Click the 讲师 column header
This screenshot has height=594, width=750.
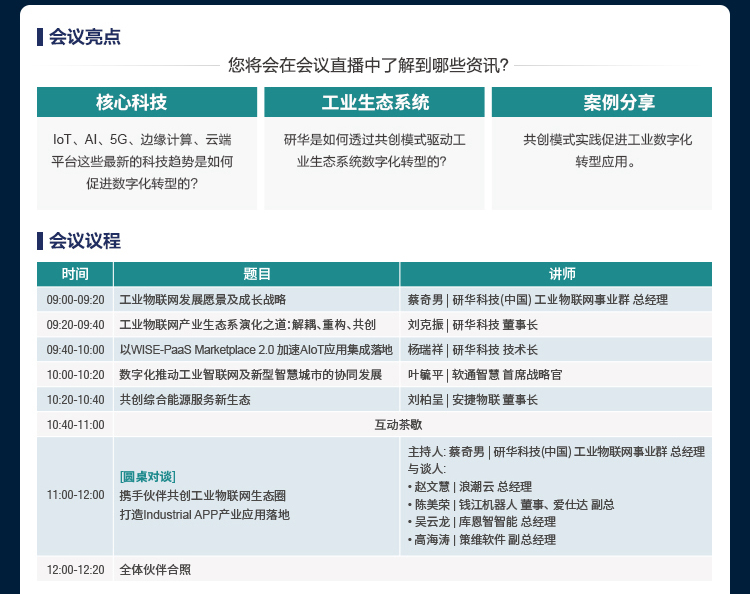click(x=555, y=274)
